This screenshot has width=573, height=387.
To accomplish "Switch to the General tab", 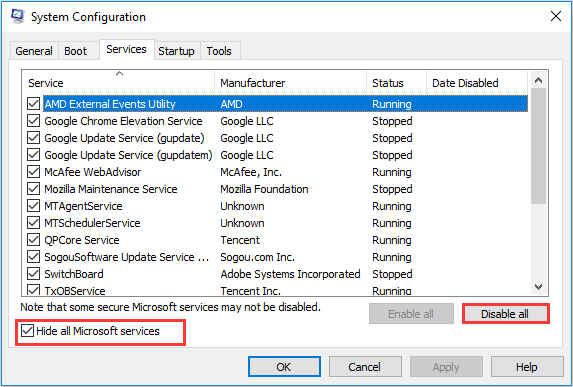I will point(34,51).
